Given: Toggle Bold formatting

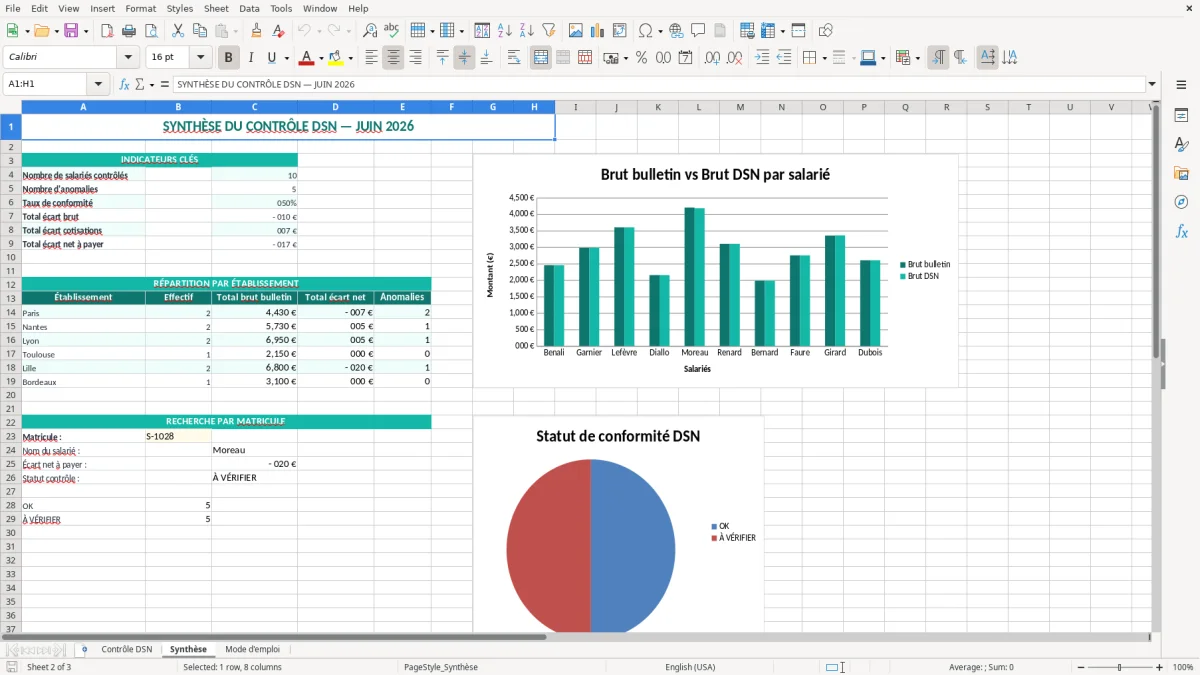Looking at the screenshot, I should (x=229, y=58).
